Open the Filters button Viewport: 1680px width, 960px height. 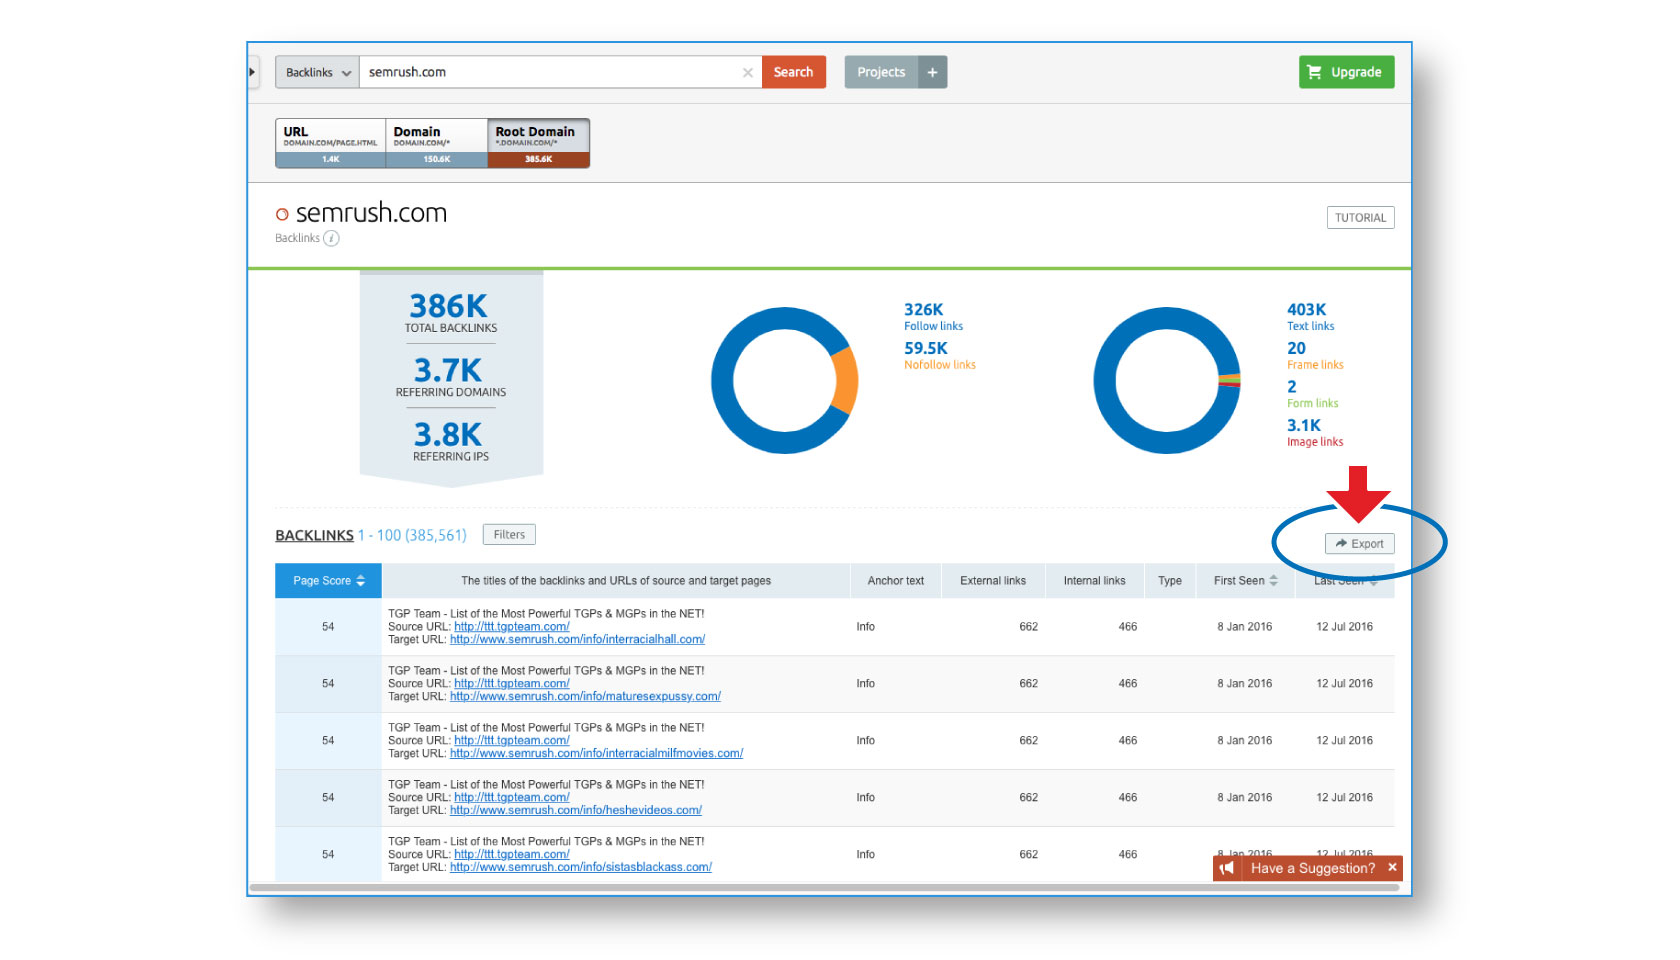click(509, 535)
